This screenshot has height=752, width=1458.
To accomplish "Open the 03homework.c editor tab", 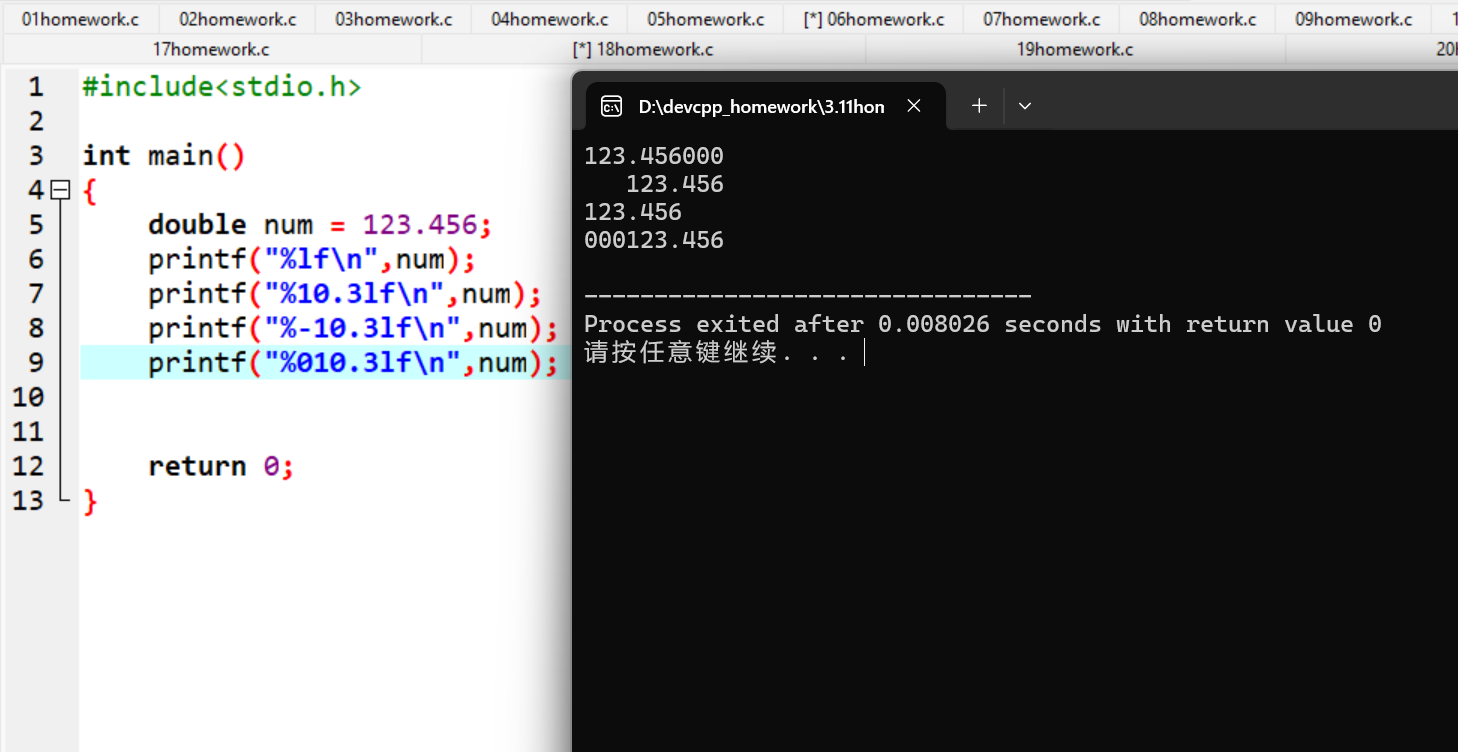I will tap(394, 19).
